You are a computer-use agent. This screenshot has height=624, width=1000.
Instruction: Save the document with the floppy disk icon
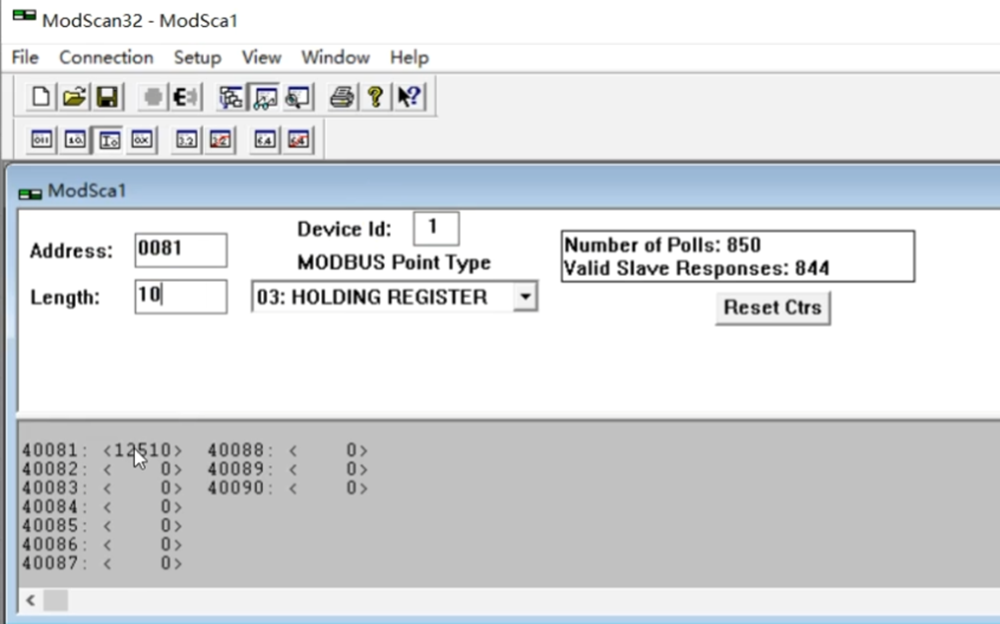(107, 97)
